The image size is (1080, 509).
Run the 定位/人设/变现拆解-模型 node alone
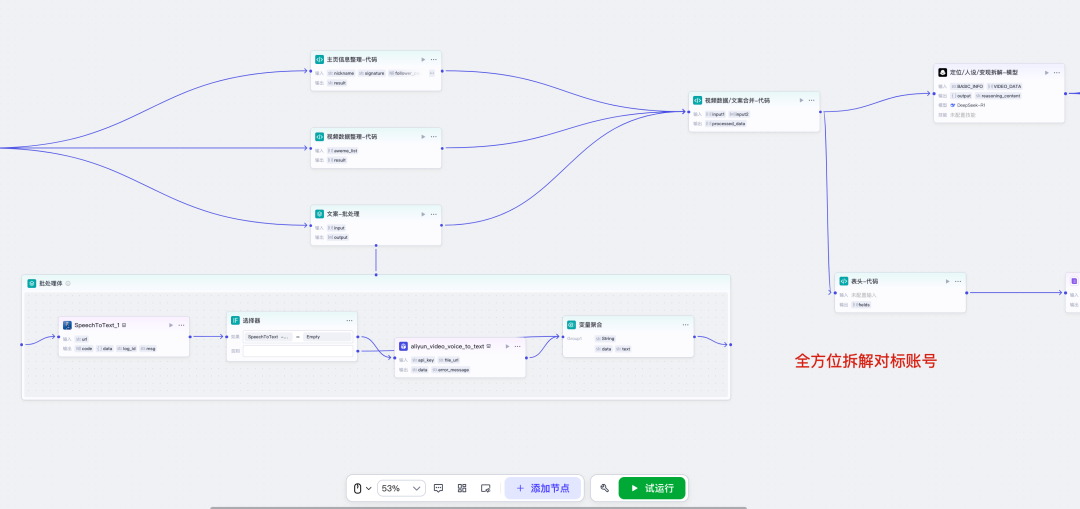[1046, 72]
